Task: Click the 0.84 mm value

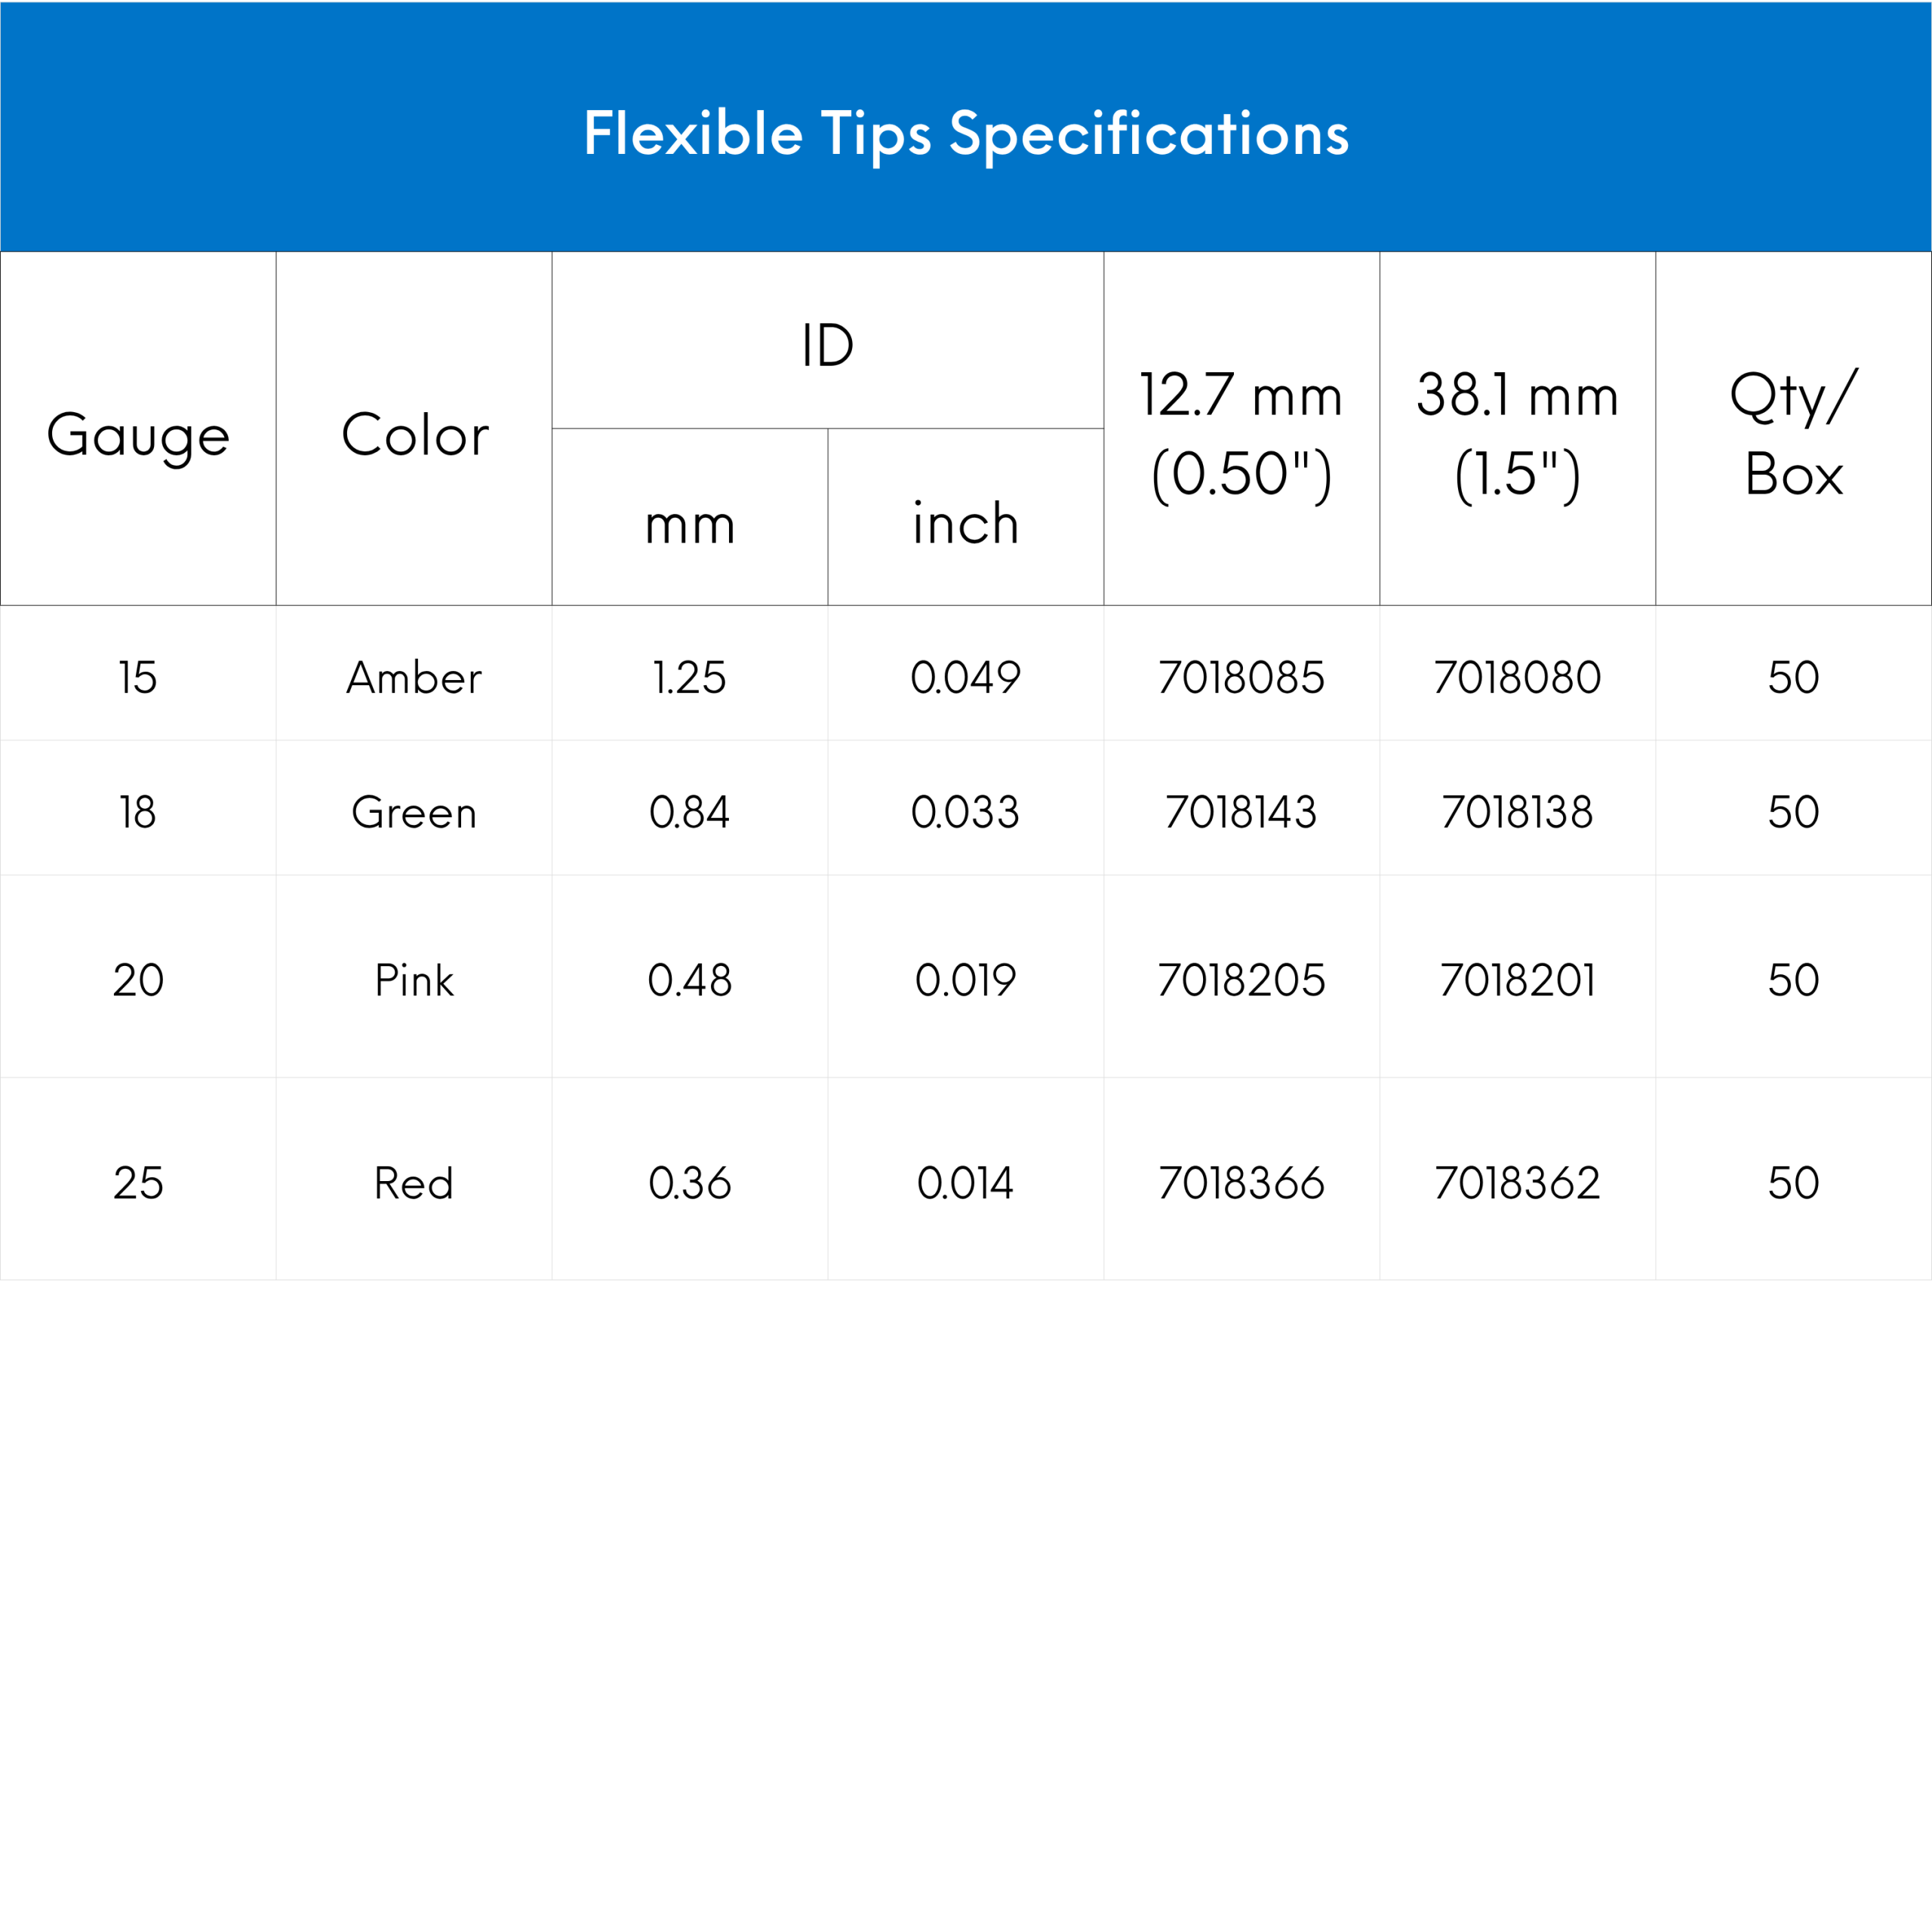Action: (689, 812)
